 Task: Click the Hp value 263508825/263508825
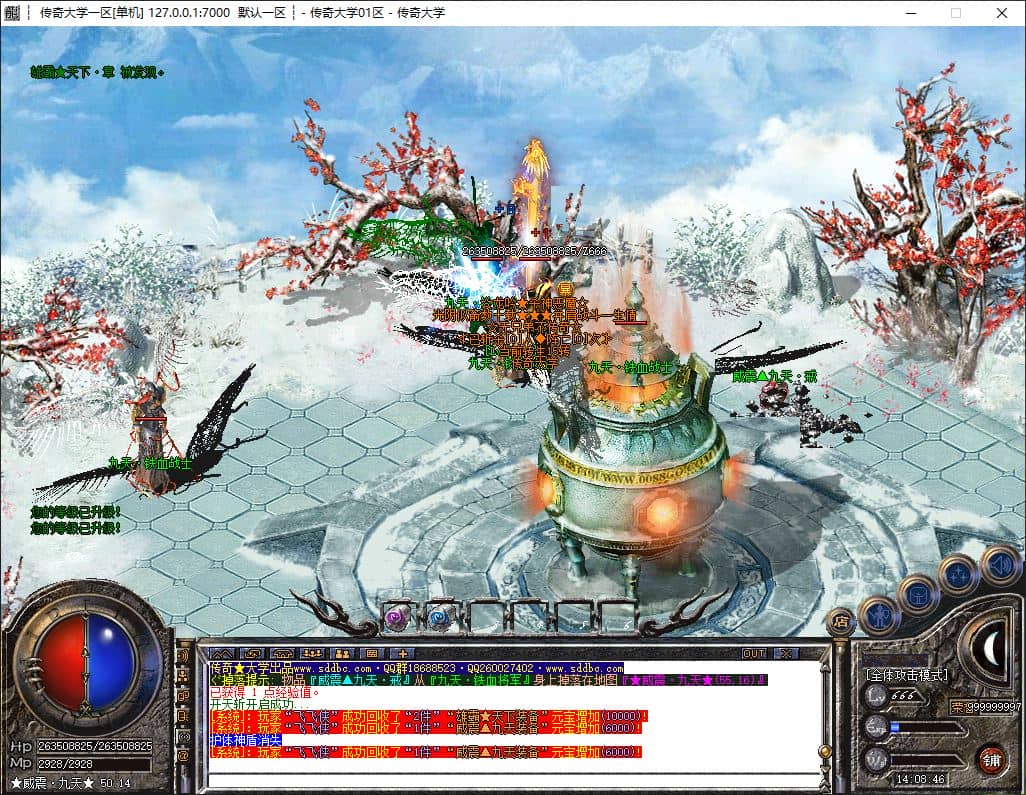coord(94,746)
